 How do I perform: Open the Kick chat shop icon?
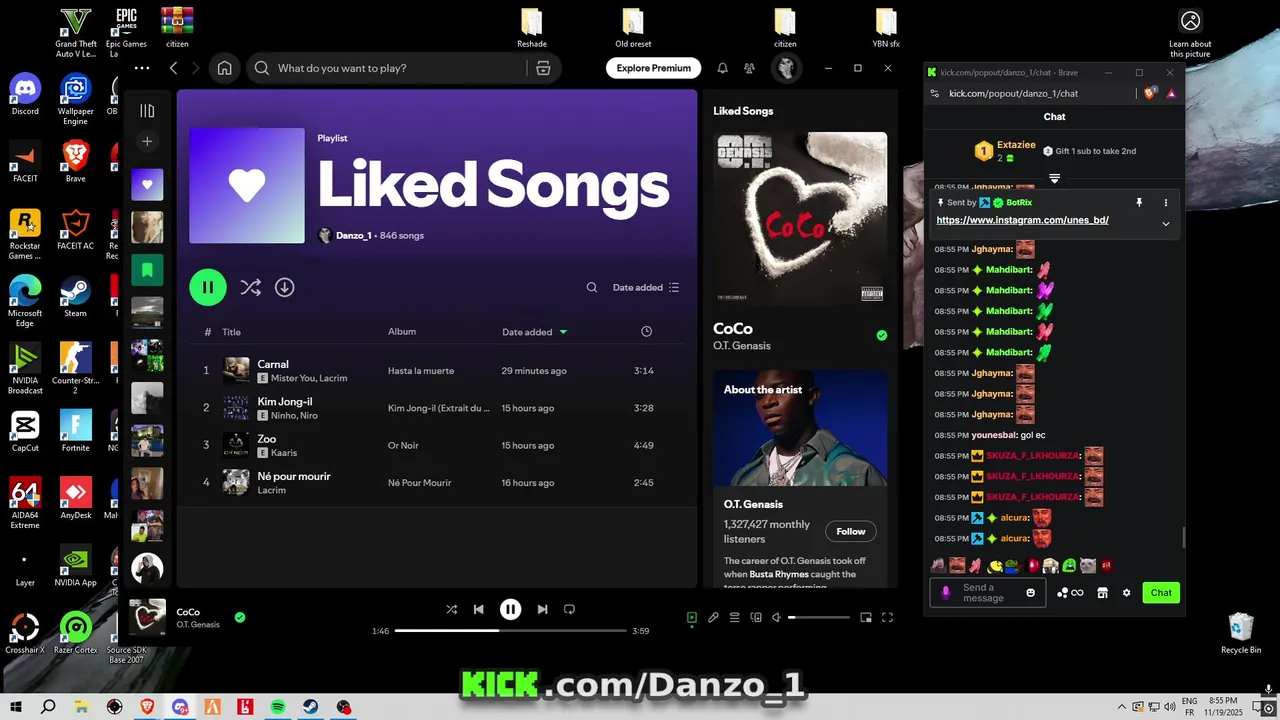point(1102,593)
